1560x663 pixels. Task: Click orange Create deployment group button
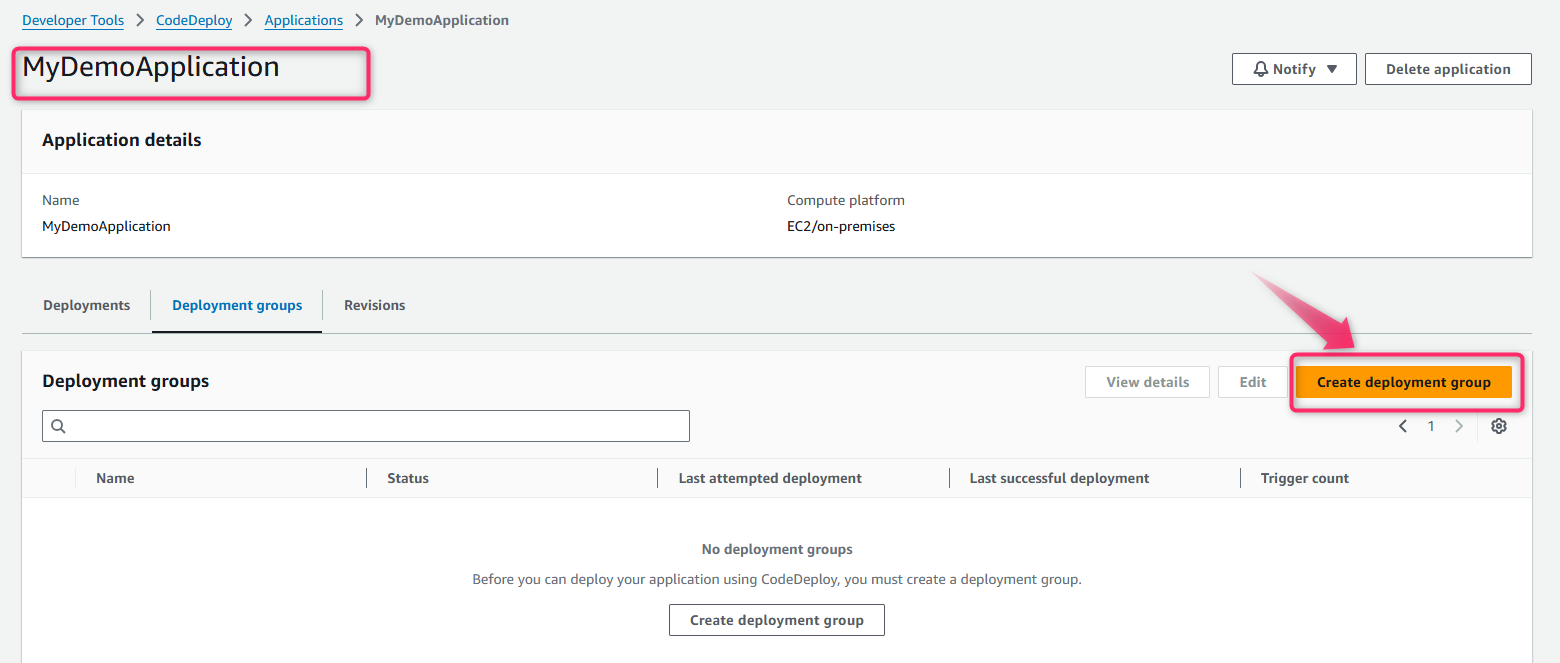point(1404,382)
